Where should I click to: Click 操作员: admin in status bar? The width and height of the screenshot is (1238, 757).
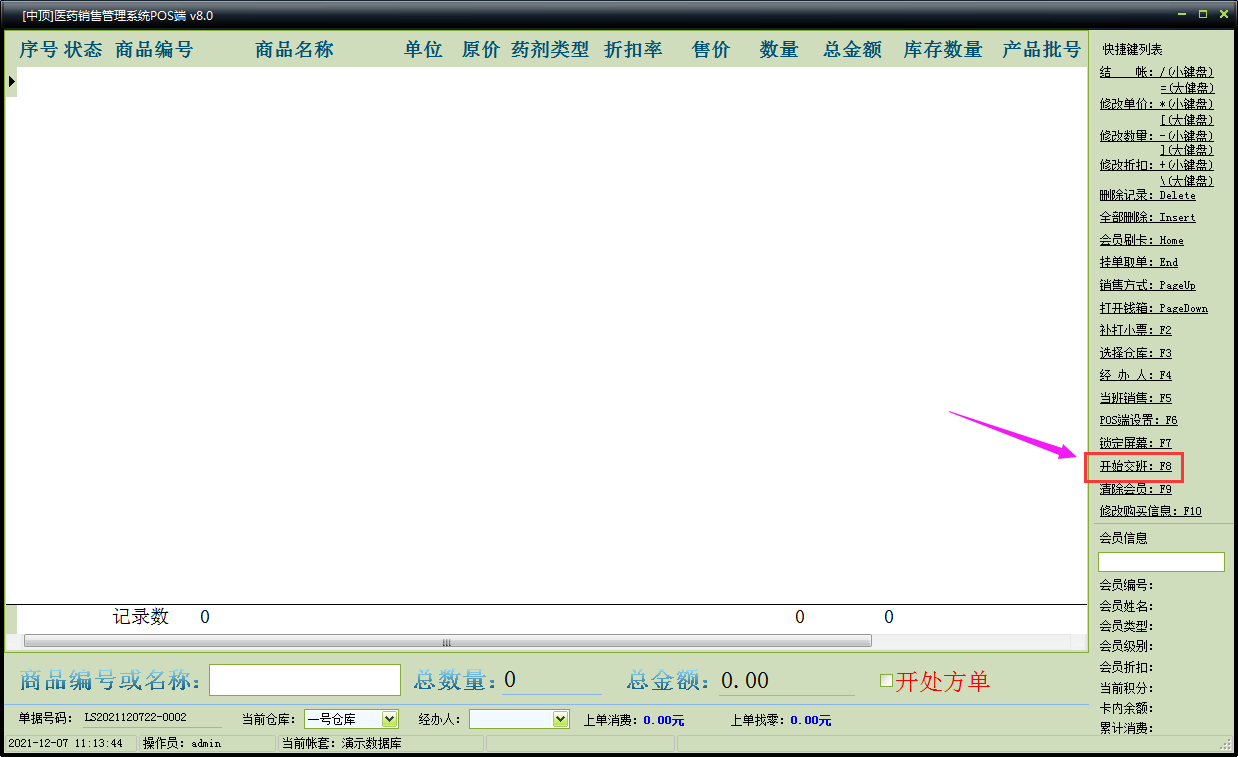(182, 743)
